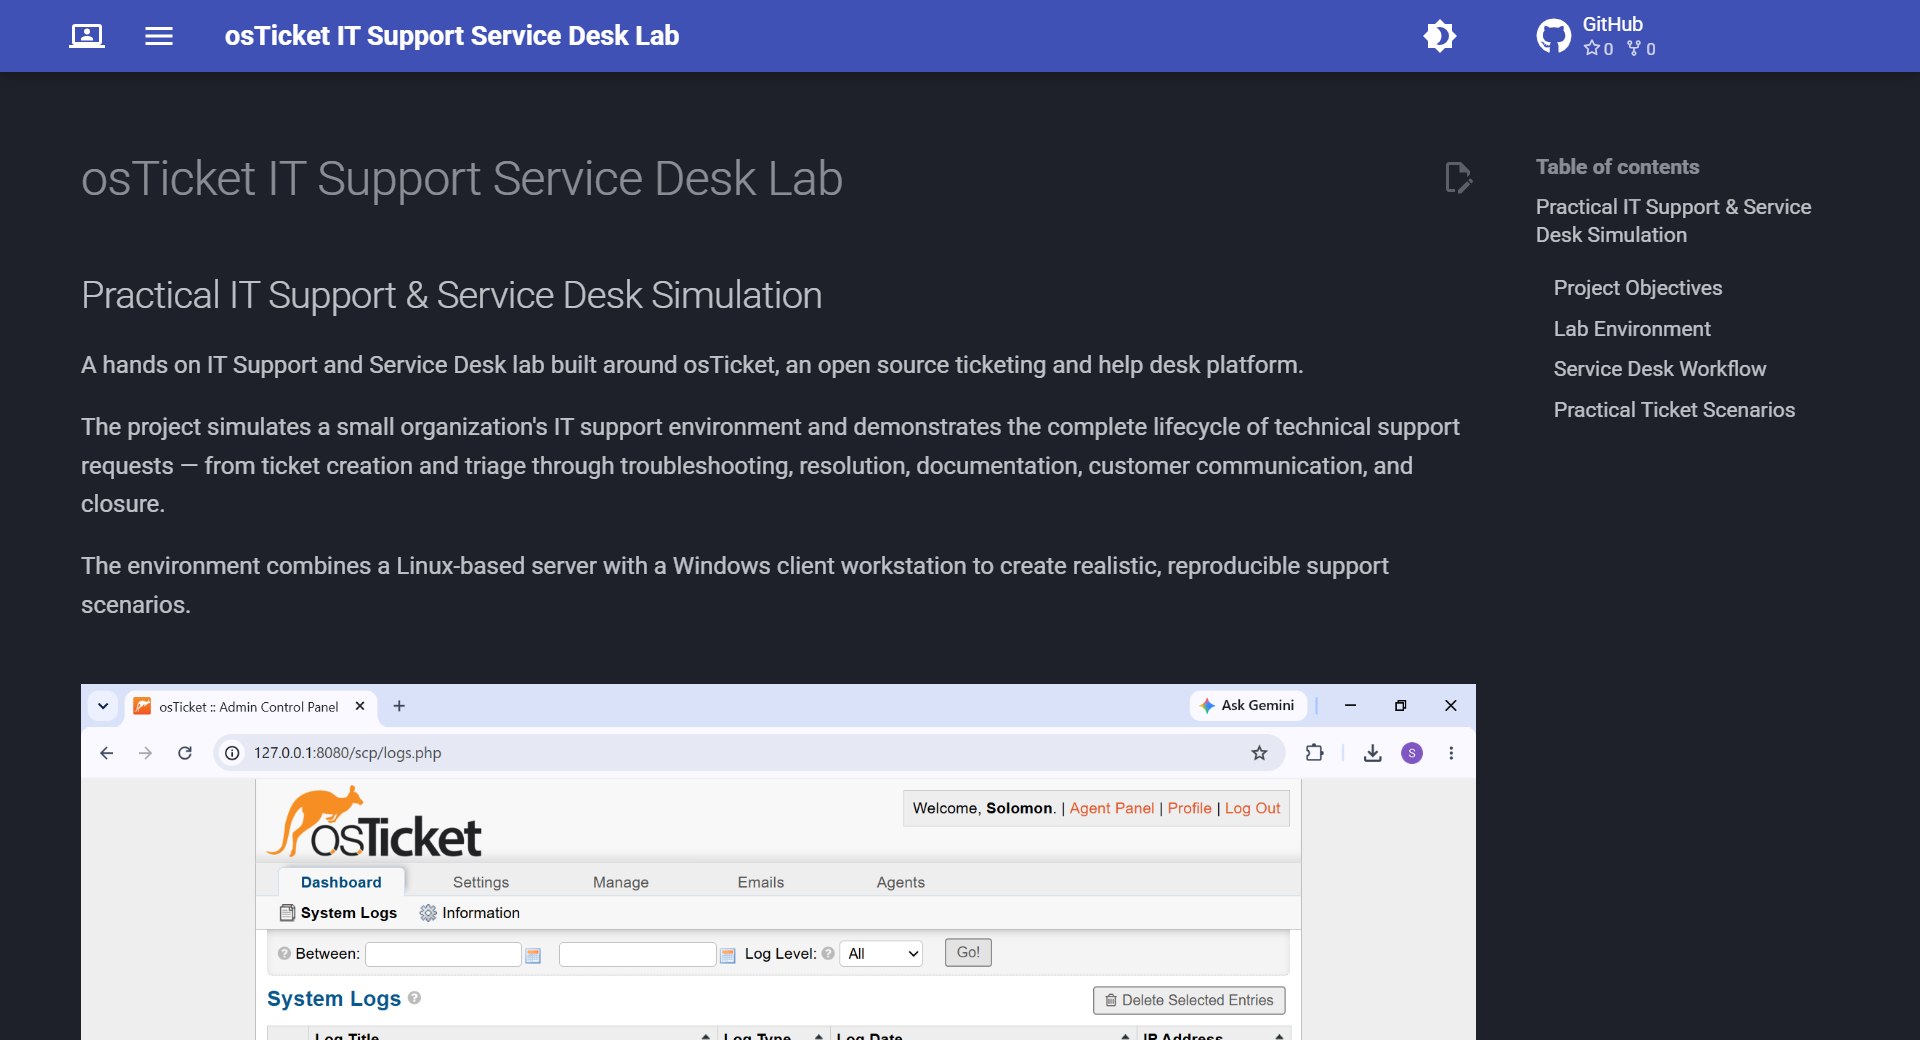Click the site information icon in address bar

pos(232,753)
